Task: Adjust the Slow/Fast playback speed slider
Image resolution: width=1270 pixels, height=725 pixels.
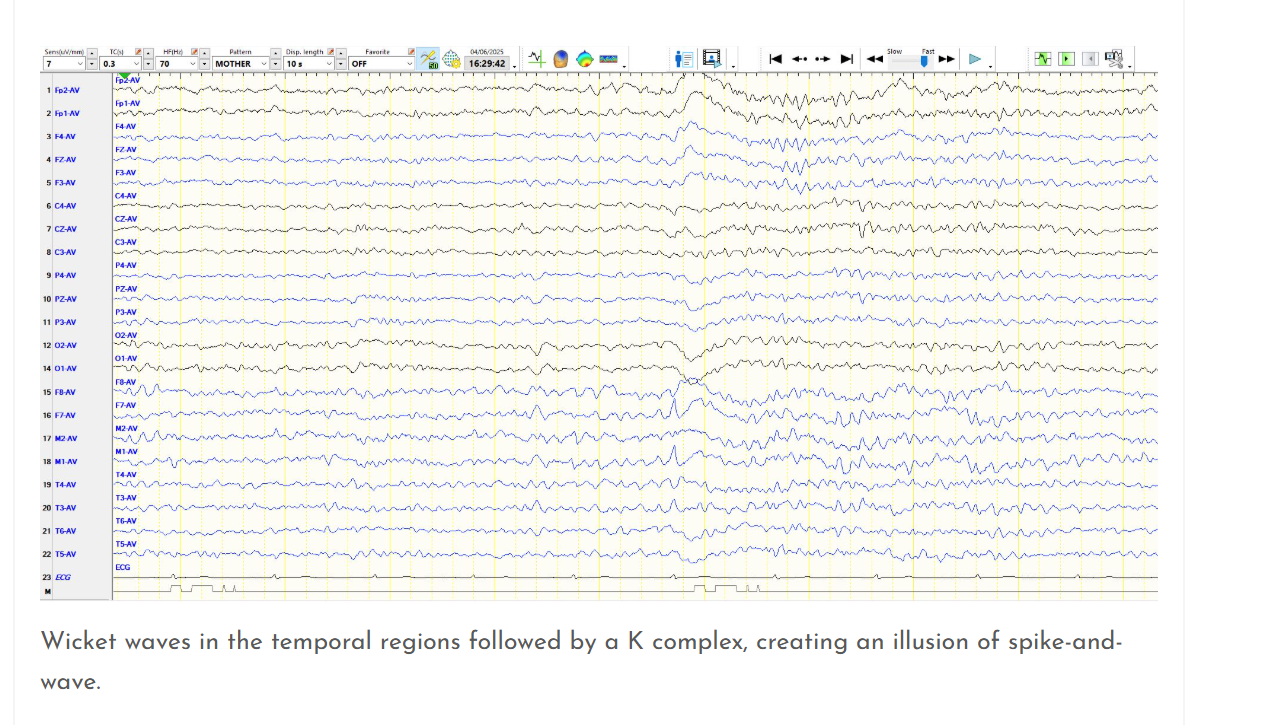Action: [909, 60]
